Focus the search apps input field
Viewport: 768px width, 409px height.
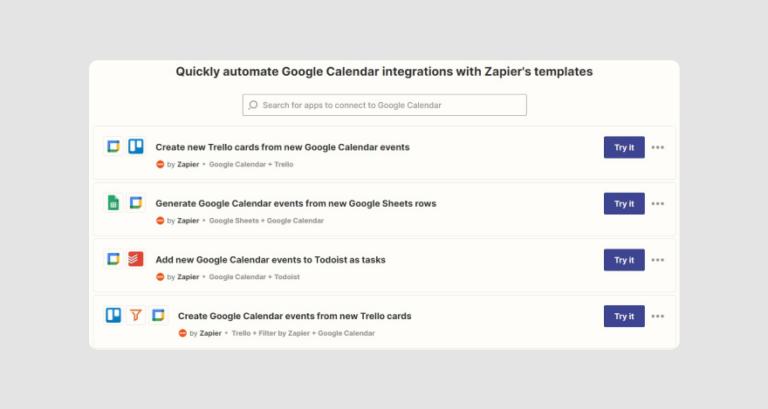[x=384, y=105]
